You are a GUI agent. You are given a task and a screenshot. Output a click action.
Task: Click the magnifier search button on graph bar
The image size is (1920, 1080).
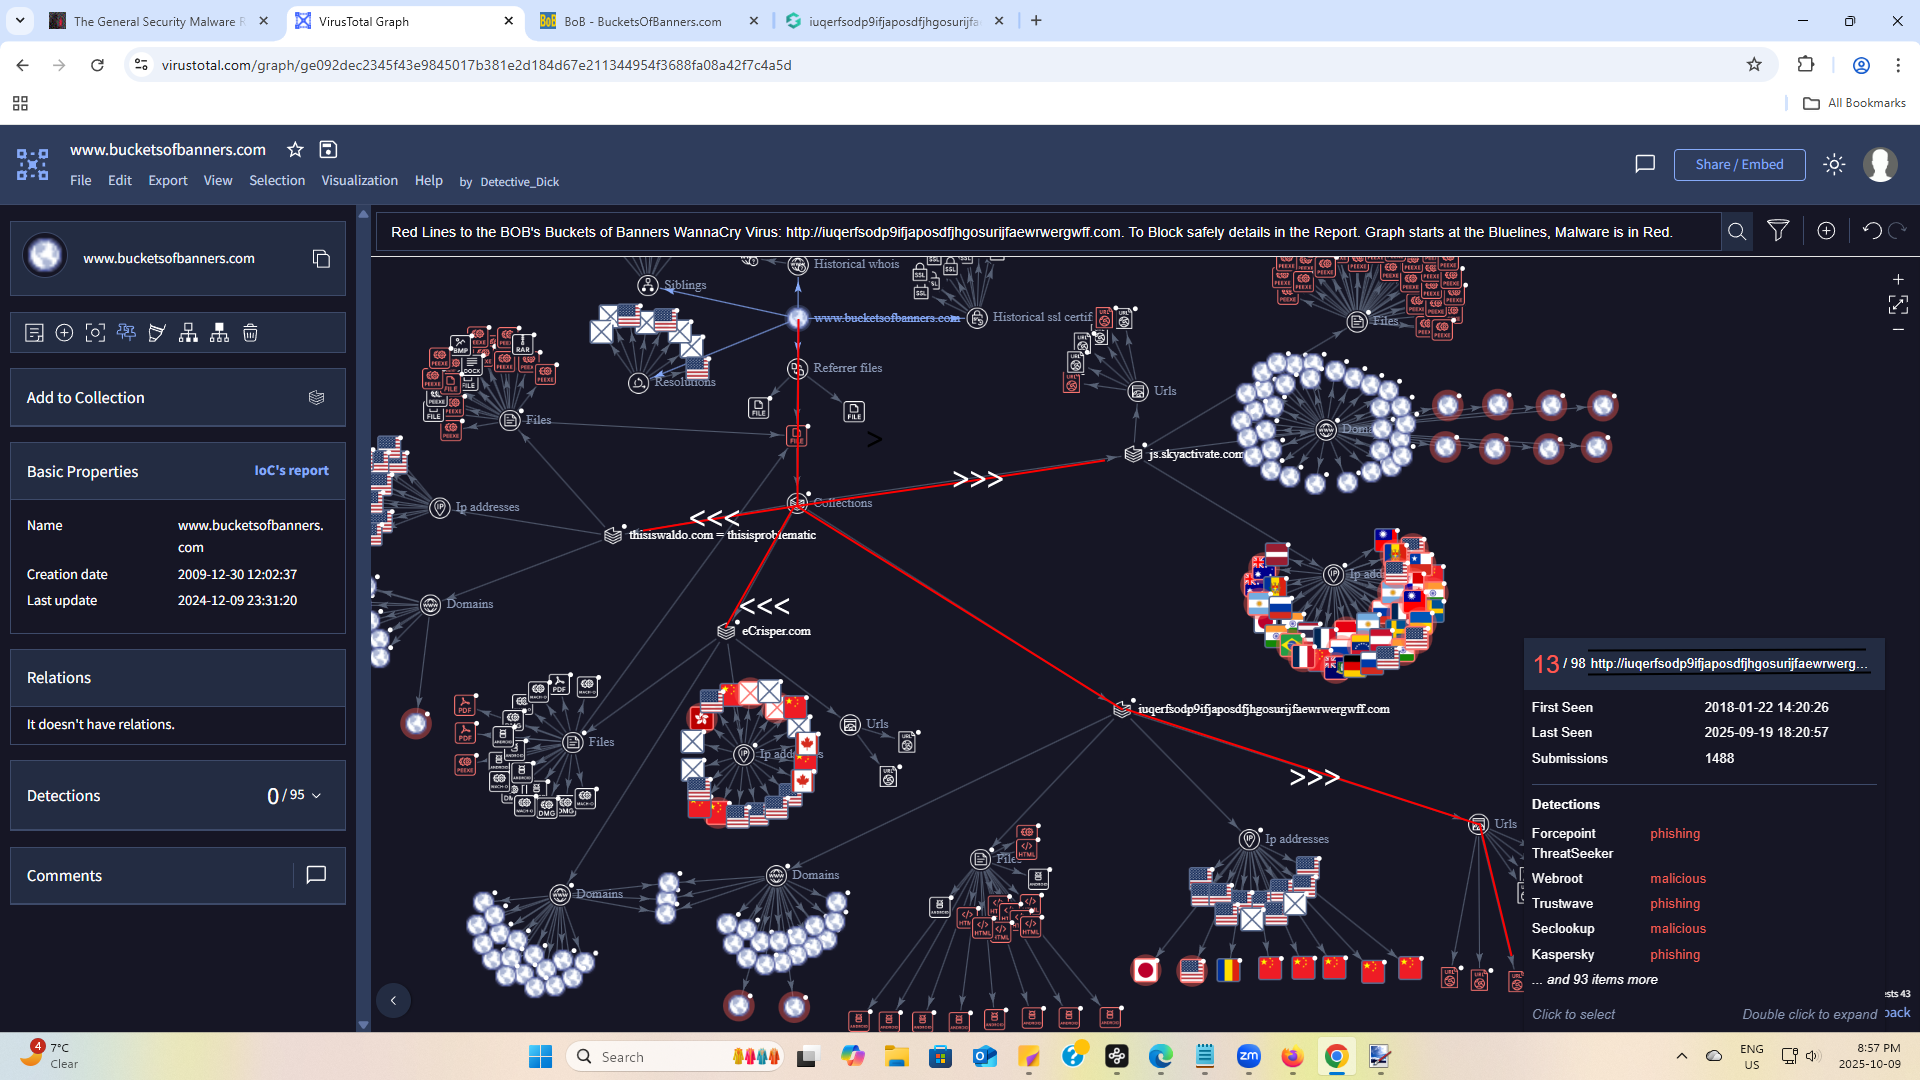tap(1737, 232)
